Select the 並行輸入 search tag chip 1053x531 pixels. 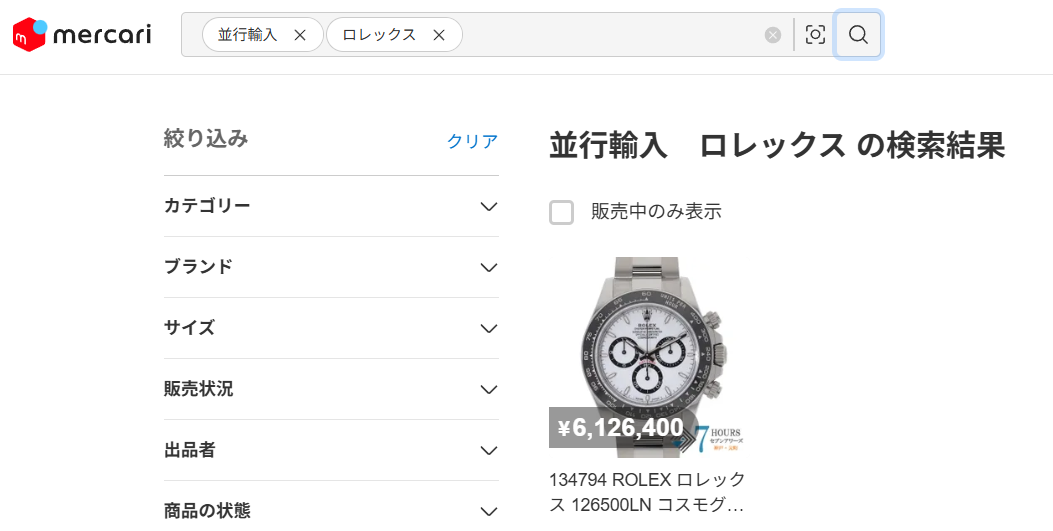coord(248,35)
